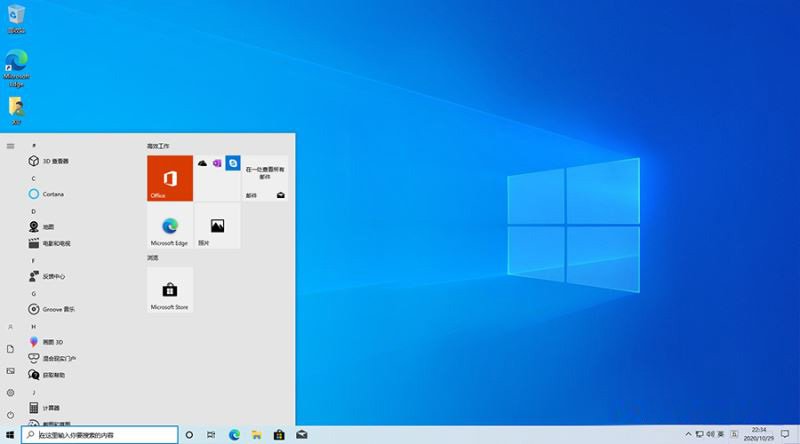Click the user account icon in Start rail
Image resolution: width=800 pixels, height=444 pixels.
(x=10, y=327)
